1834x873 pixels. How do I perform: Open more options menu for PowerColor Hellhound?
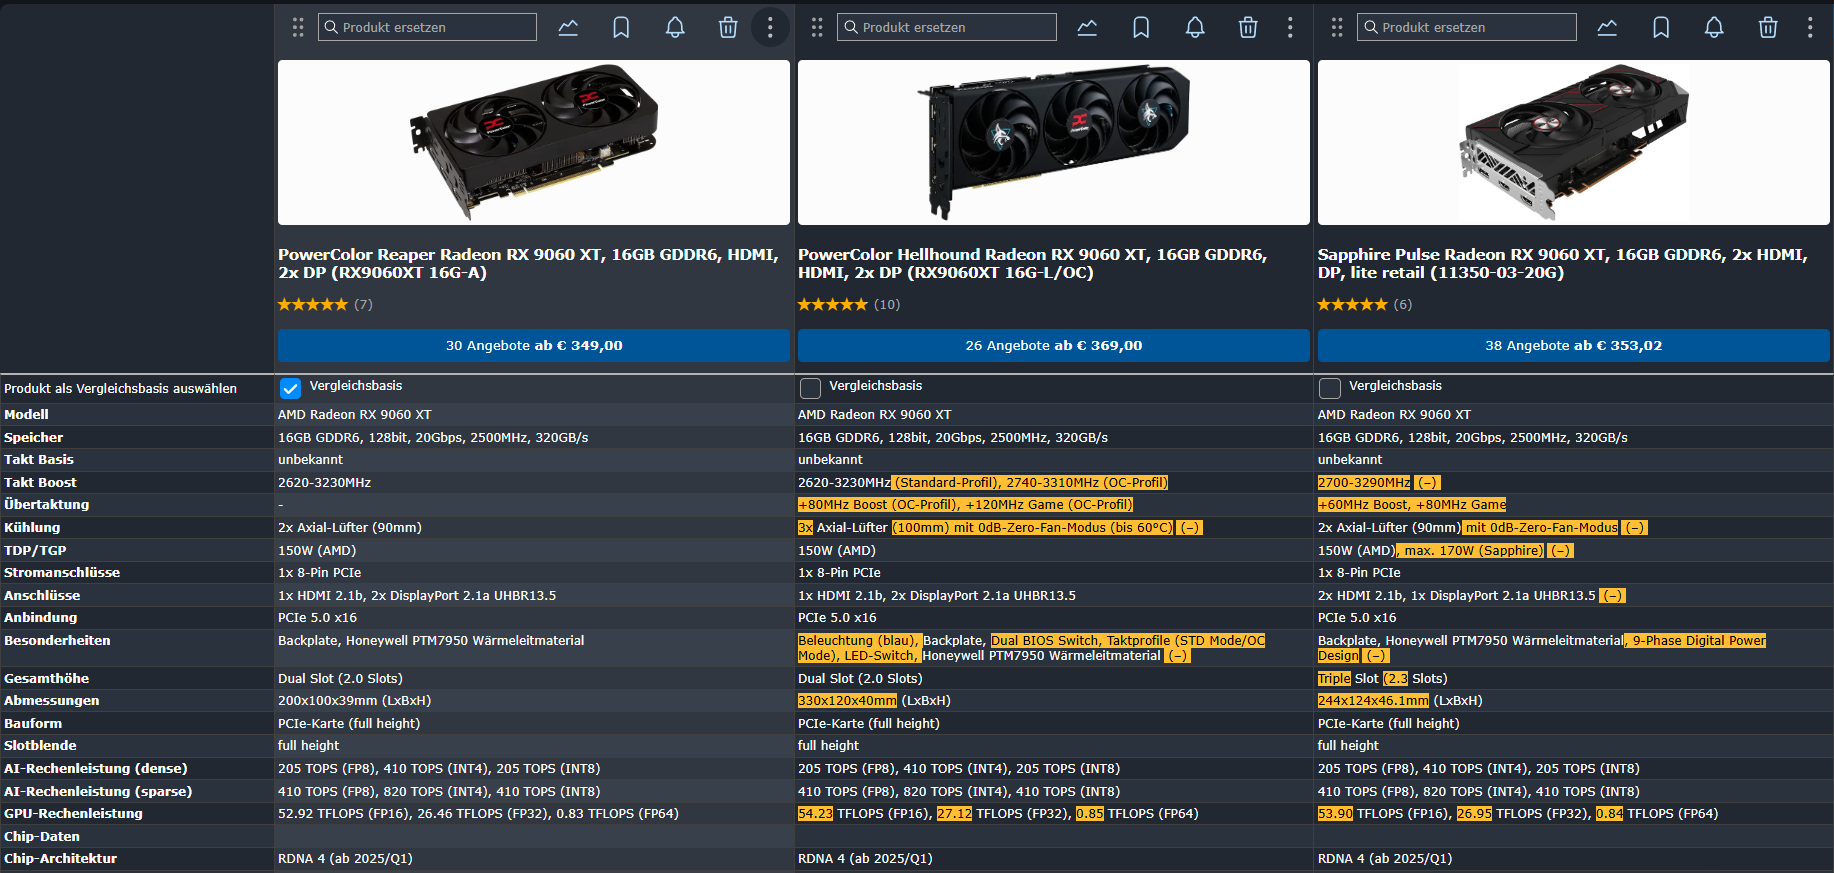[1290, 27]
